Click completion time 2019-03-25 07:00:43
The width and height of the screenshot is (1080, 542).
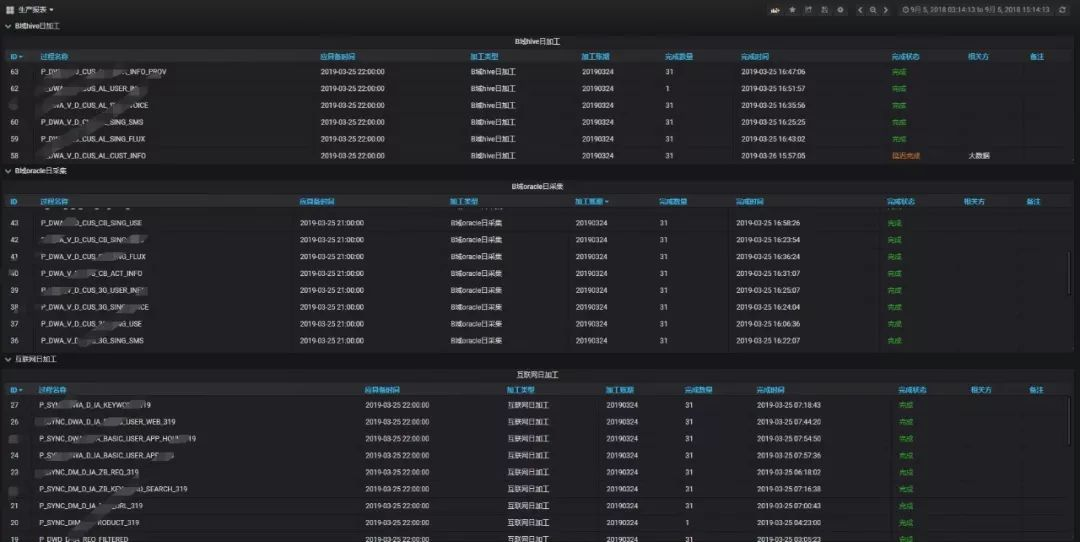click(x=789, y=505)
